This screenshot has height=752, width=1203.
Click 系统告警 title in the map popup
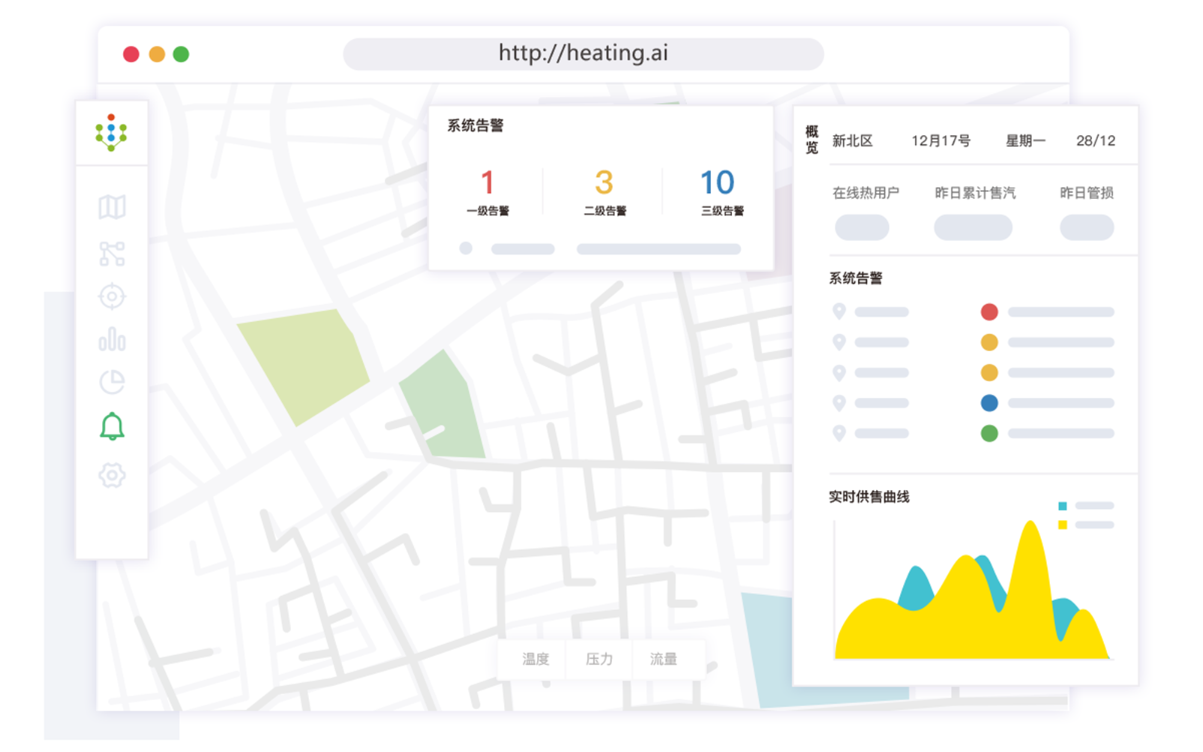(475, 126)
